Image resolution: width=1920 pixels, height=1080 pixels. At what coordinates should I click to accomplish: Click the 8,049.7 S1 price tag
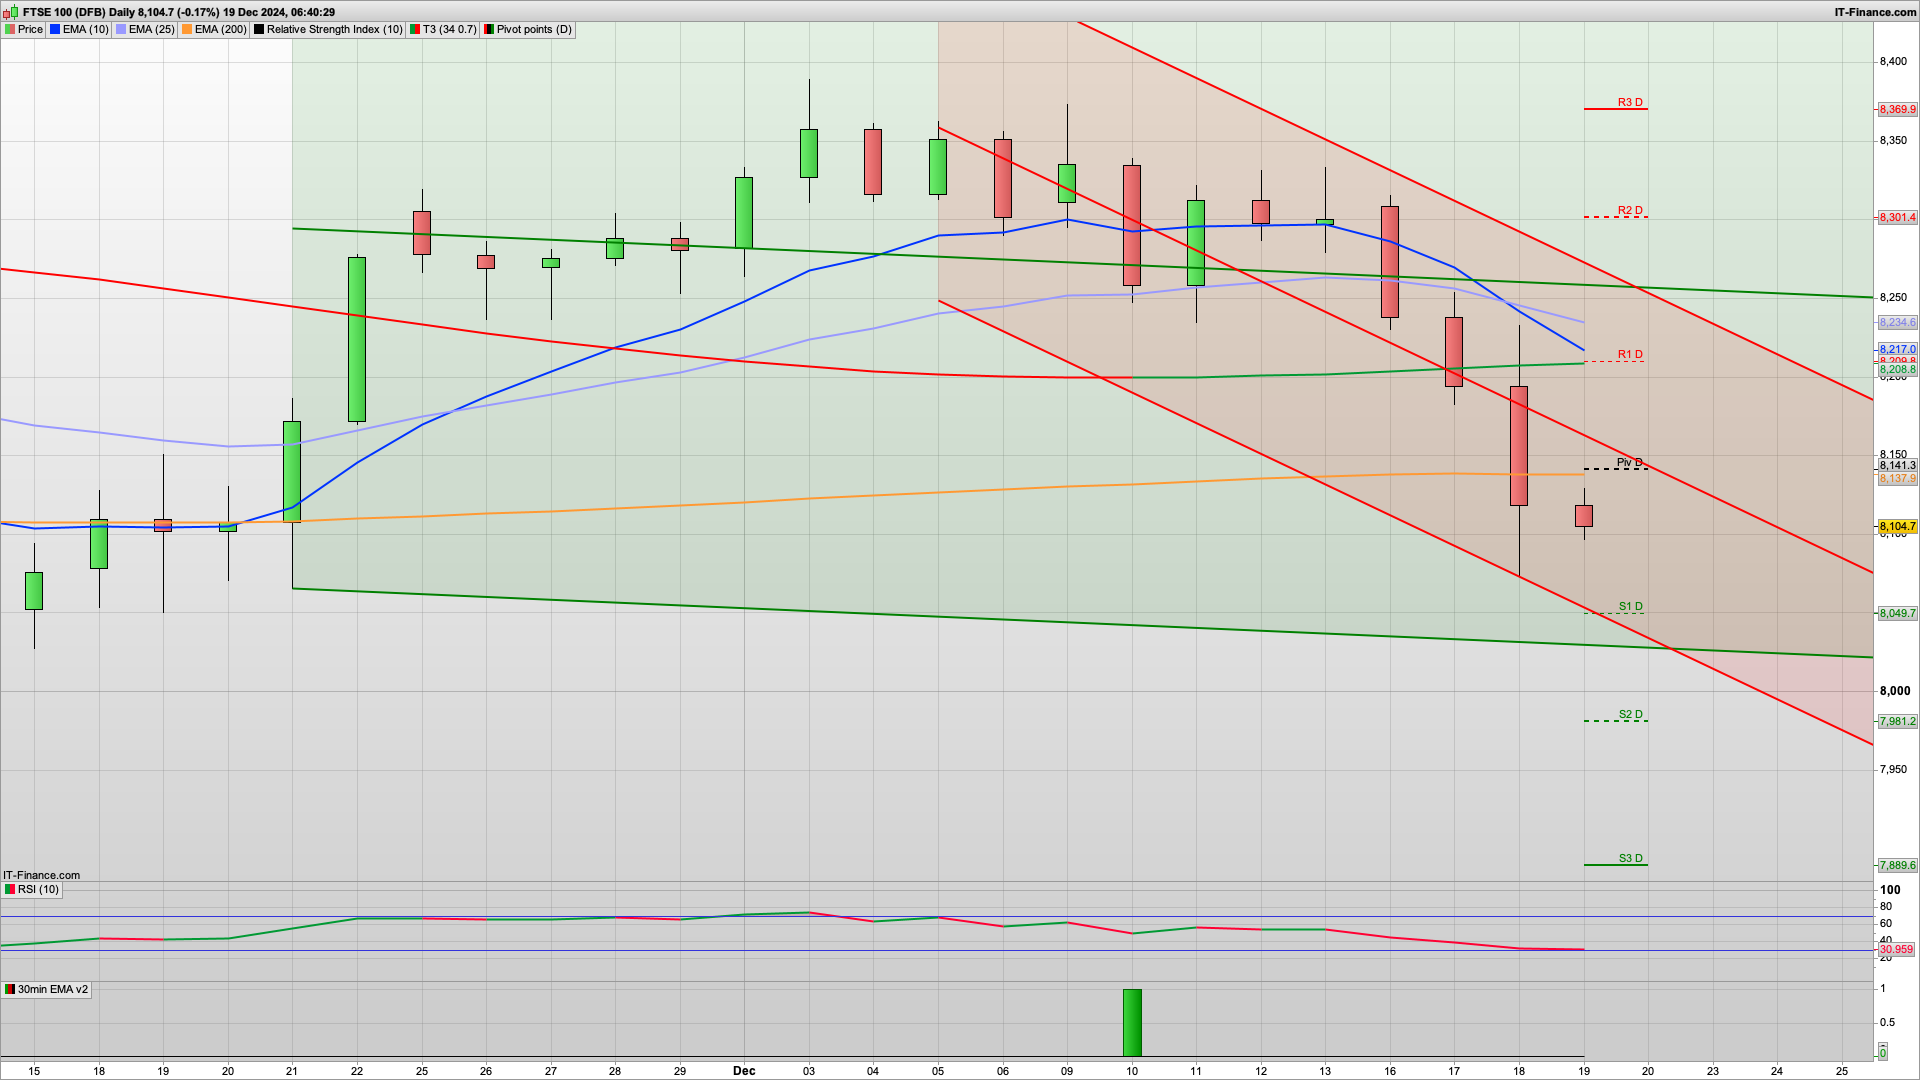tap(1897, 614)
